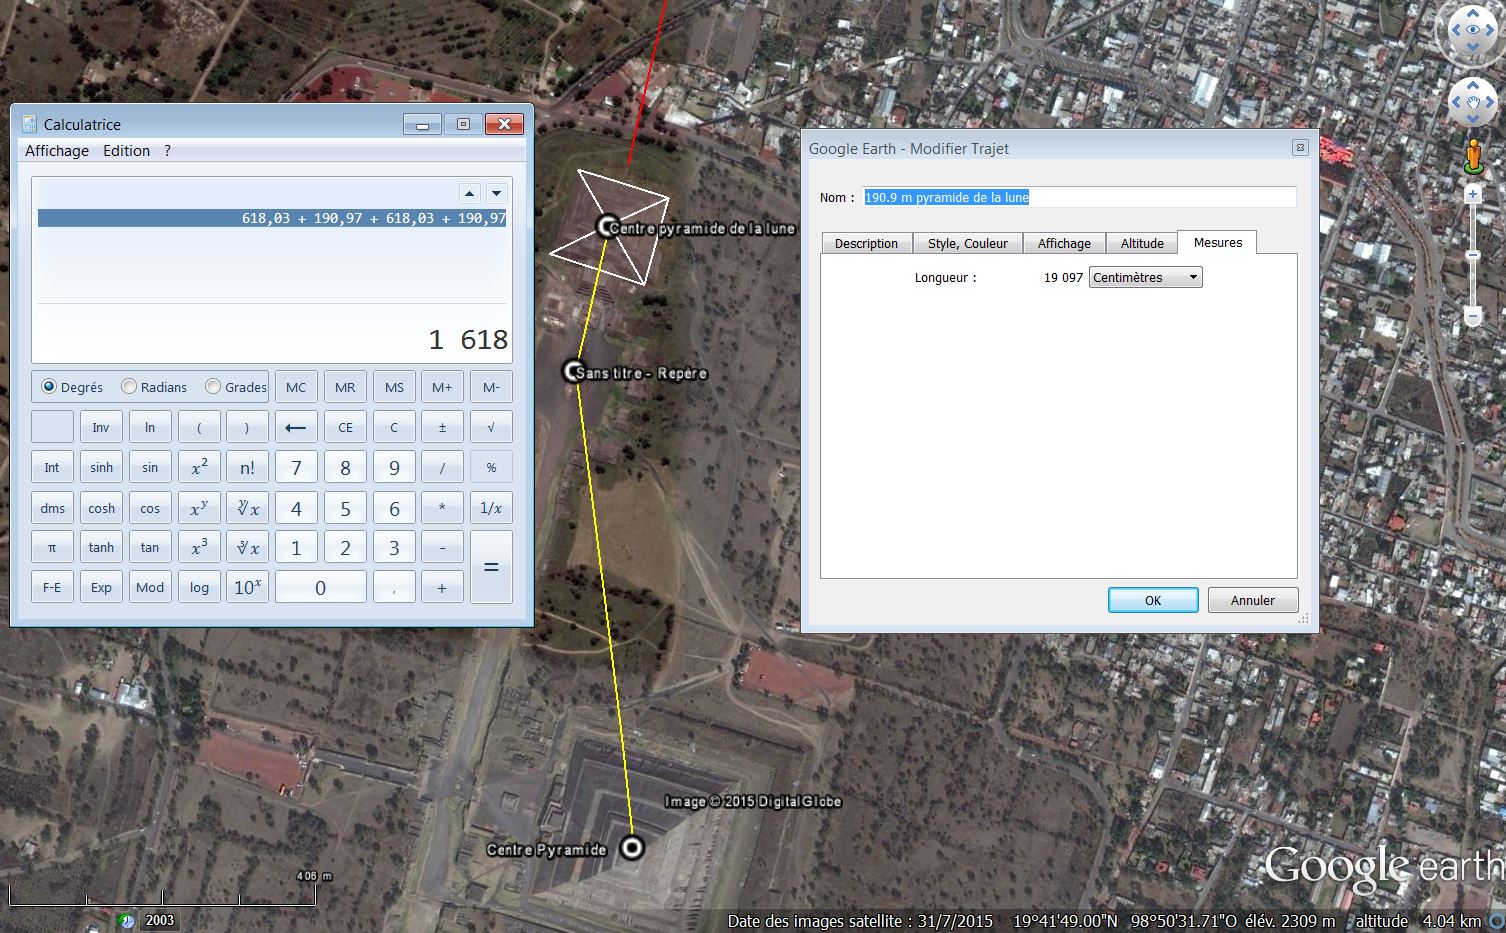This screenshot has height=933, width=1506.
Task: Click the MC memory clear key
Action: click(296, 387)
